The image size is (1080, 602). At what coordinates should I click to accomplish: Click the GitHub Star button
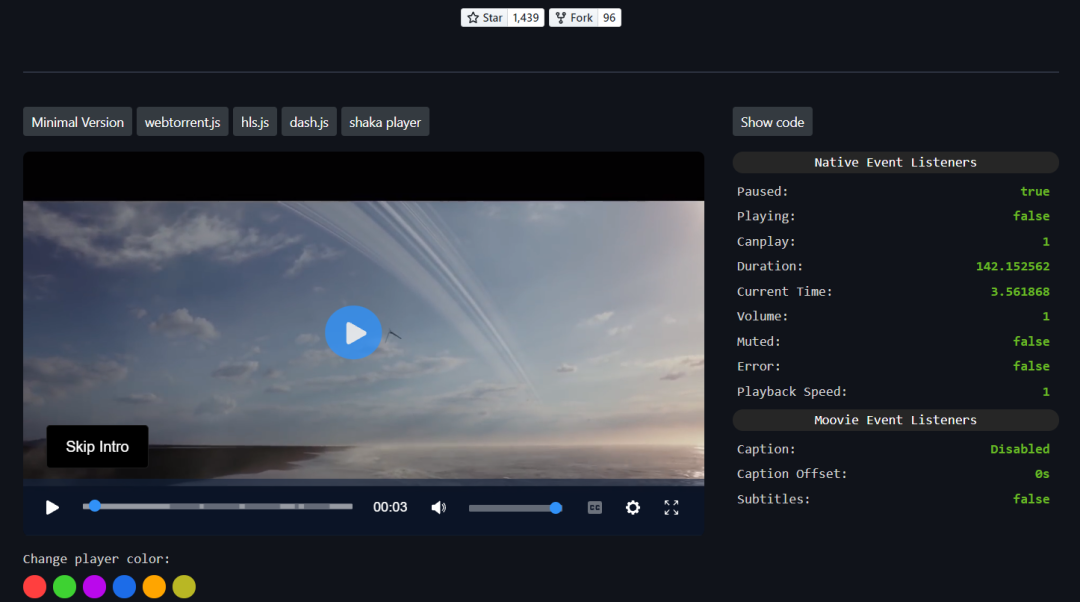pyautogui.click(x=484, y=18)
